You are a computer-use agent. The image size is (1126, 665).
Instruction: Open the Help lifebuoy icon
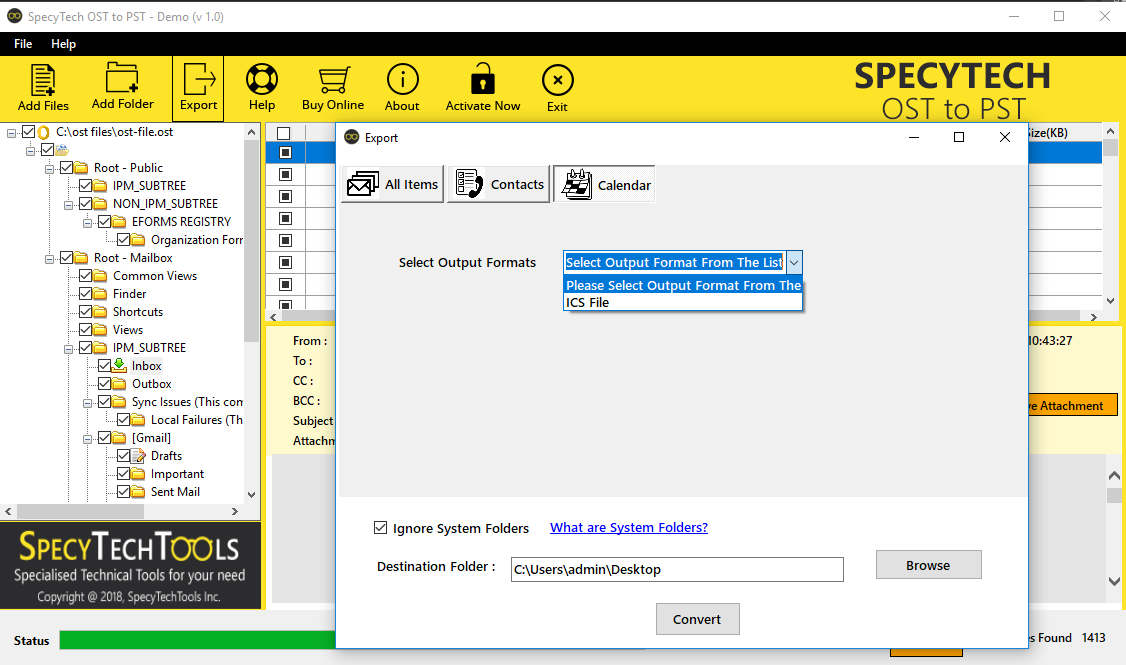click(261, 79)
